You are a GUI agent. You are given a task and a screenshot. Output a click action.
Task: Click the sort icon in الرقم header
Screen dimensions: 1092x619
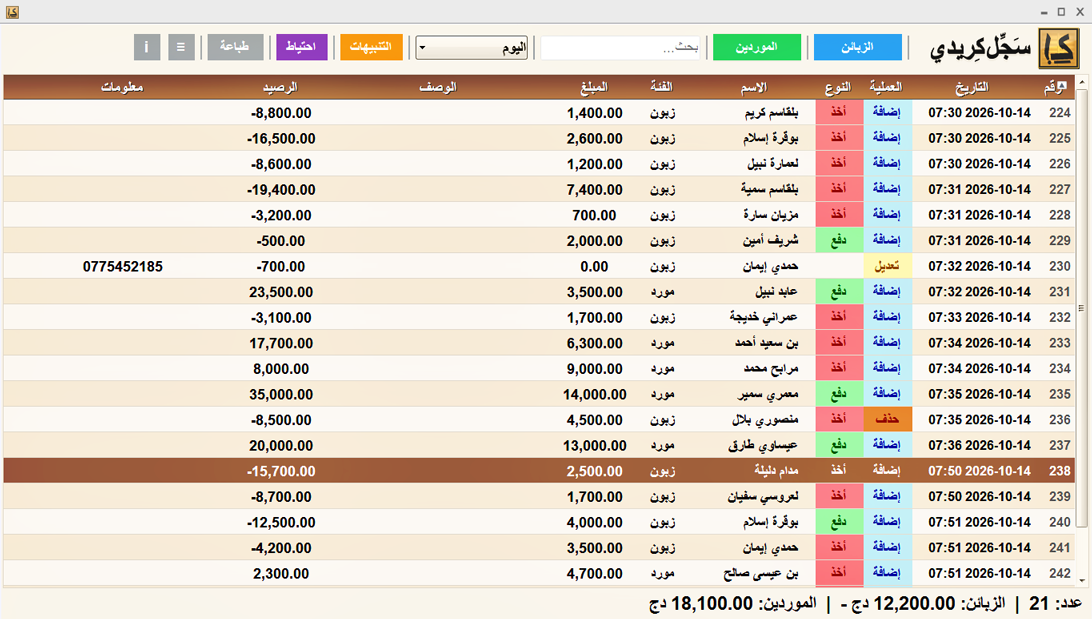click(x=1061, y=86)
